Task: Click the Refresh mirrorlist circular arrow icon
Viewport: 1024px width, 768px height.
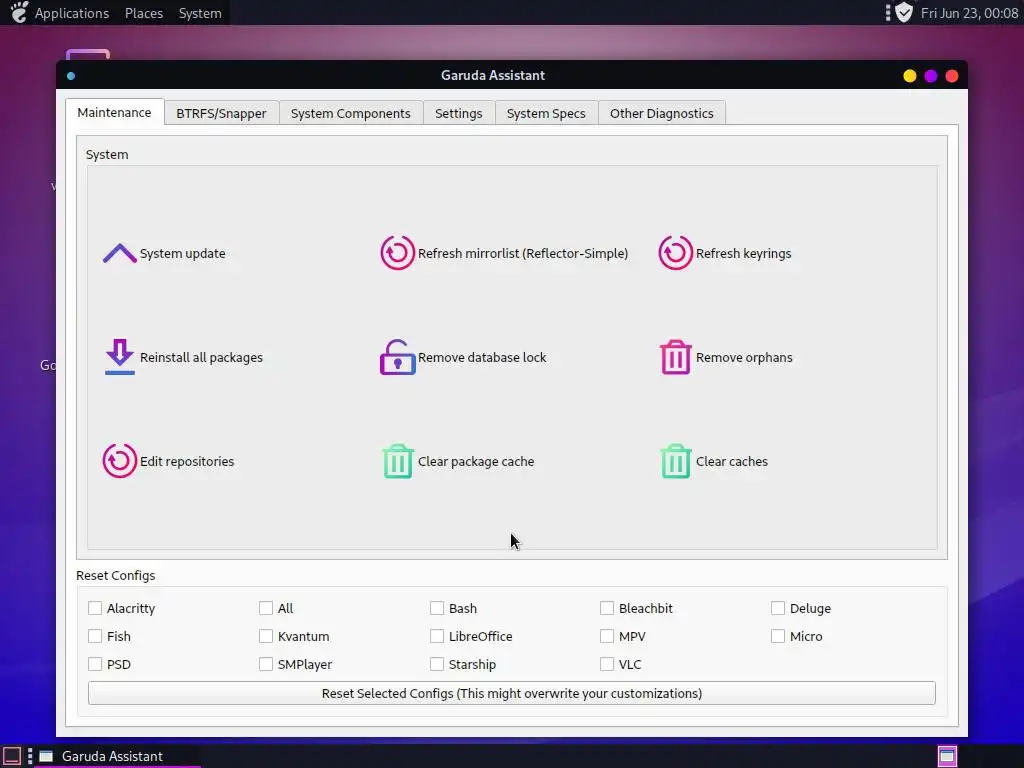Action: (x=397, y=253)
